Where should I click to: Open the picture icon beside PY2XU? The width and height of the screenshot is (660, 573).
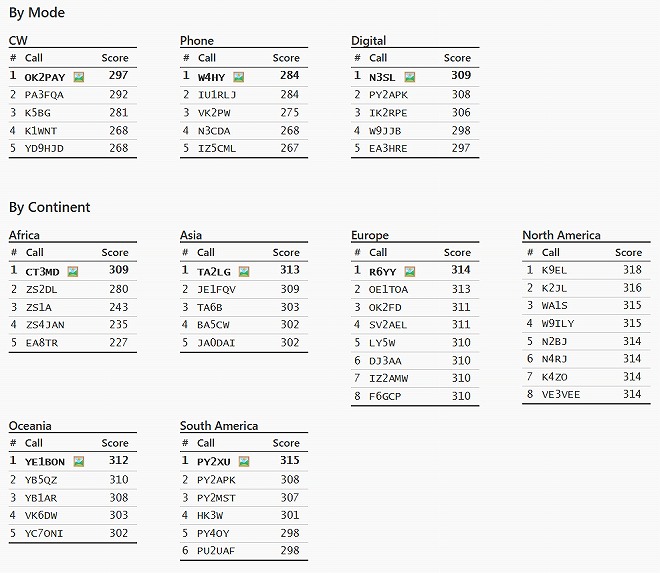coord(244,462)
